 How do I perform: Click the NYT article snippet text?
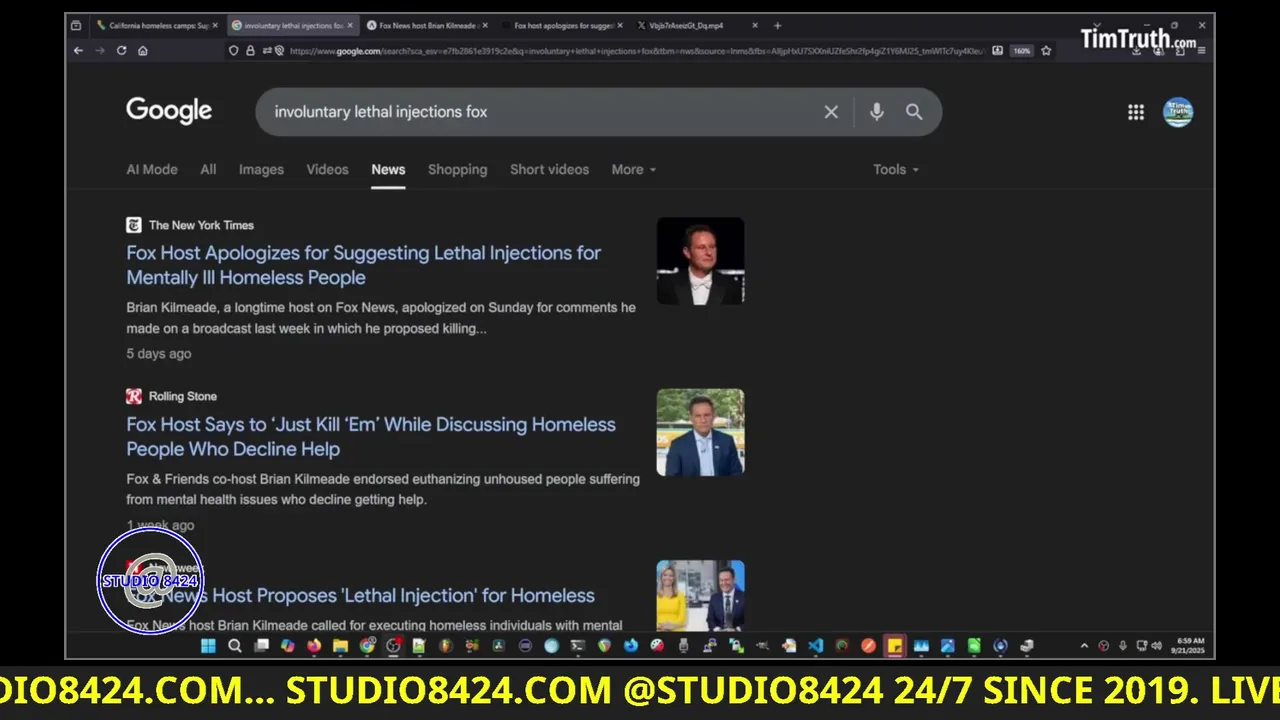381,318
